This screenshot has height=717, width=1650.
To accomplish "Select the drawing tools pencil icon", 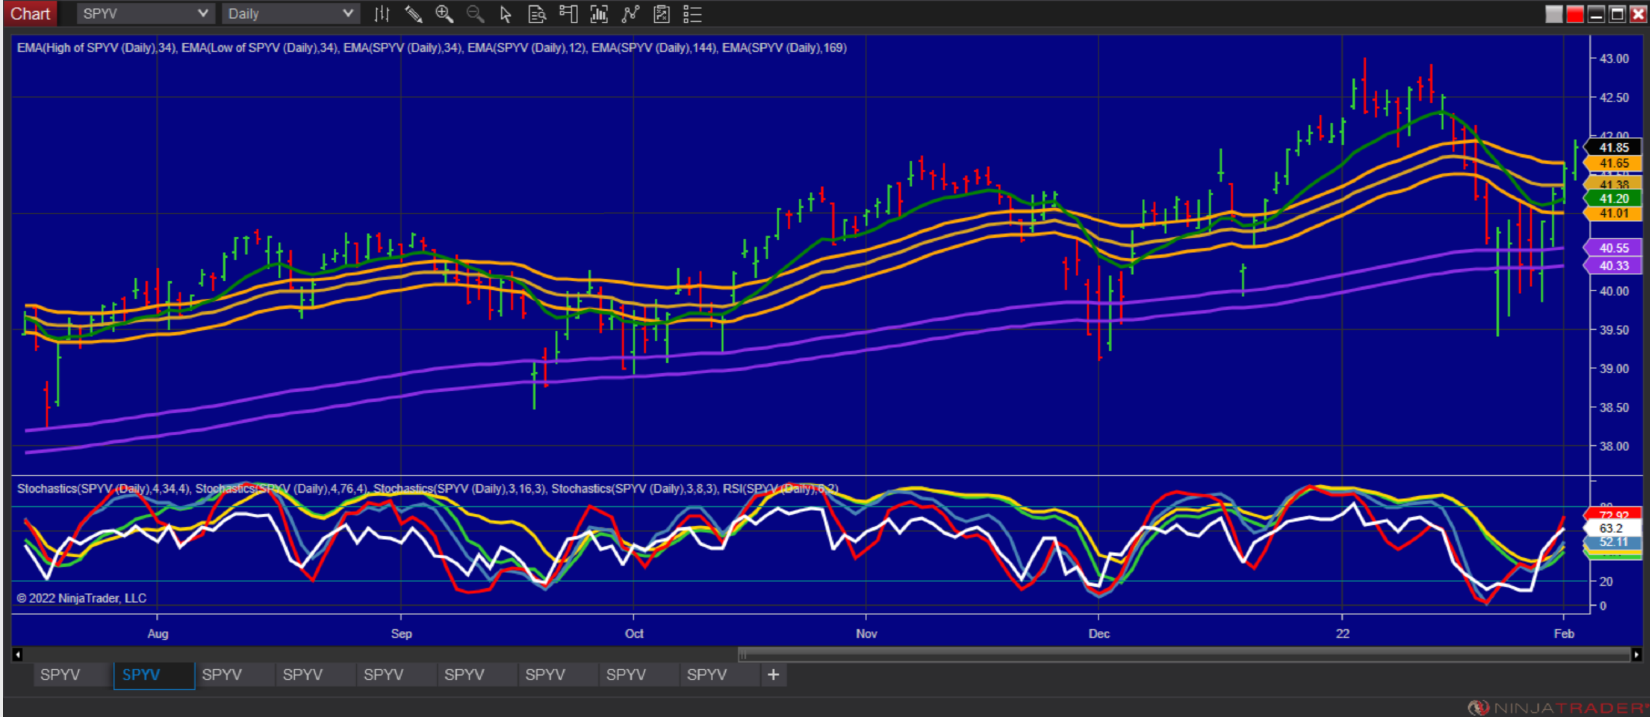I will click(413, 14).
